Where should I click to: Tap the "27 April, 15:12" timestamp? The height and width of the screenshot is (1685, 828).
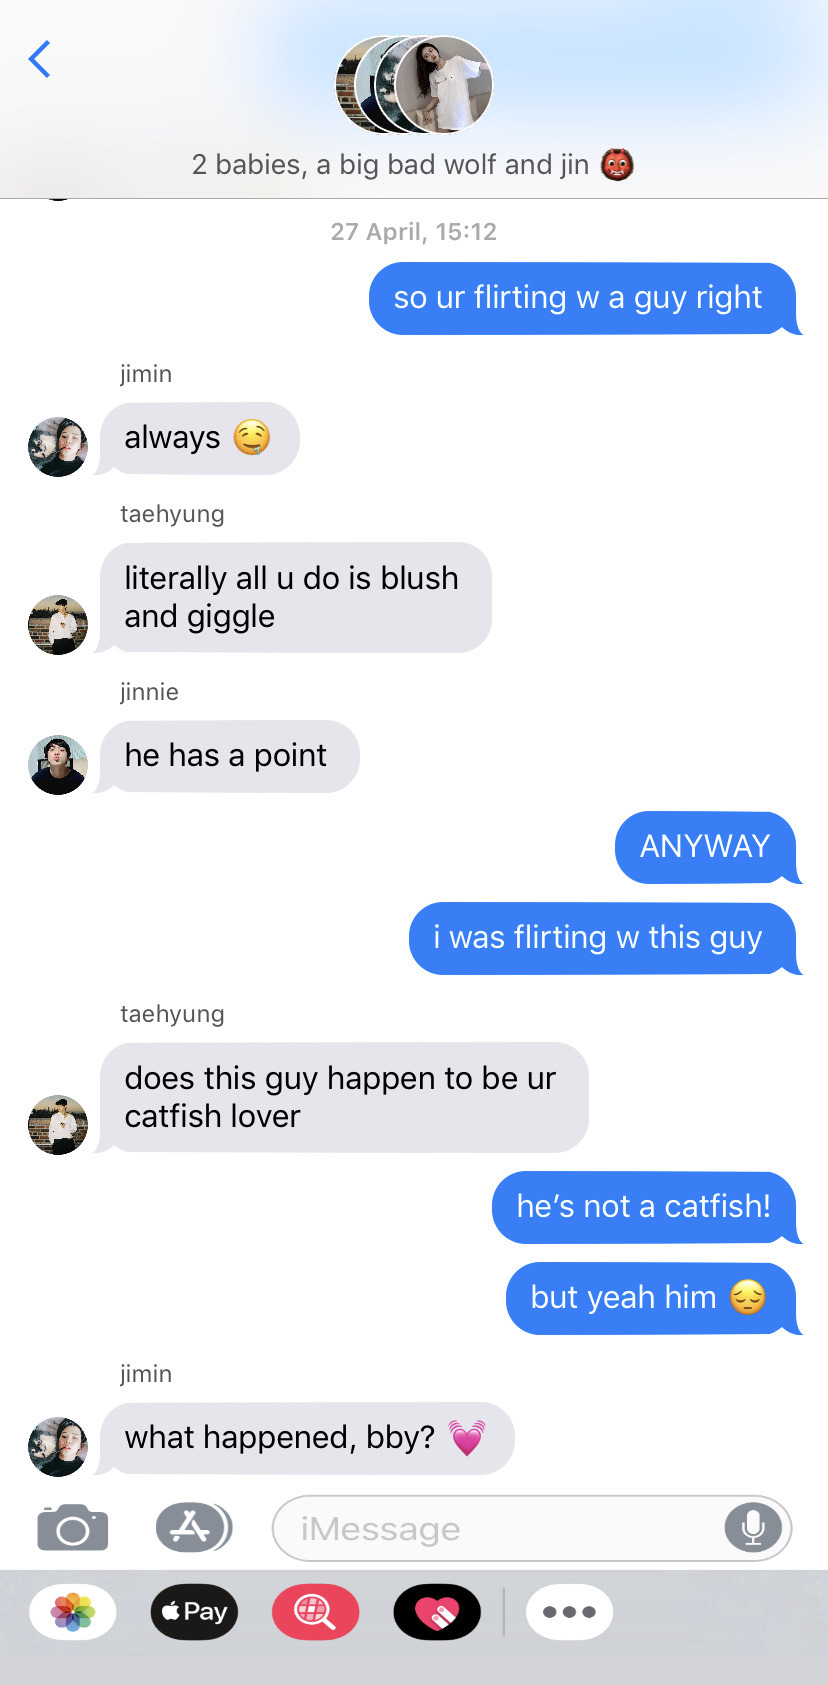click(414, 232)
